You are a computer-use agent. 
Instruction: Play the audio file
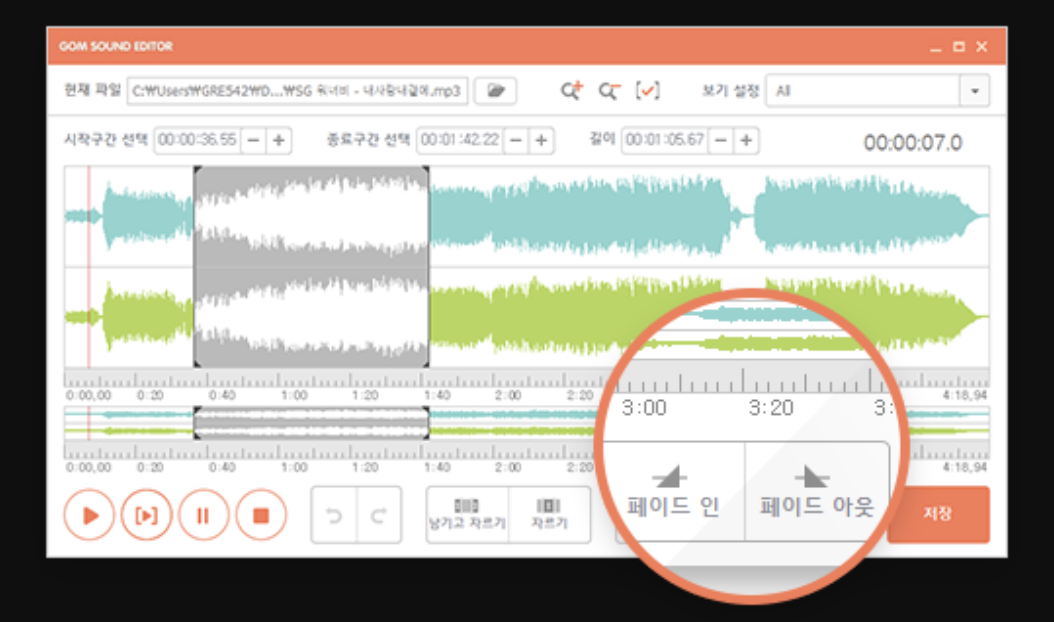tap(88, 515)
